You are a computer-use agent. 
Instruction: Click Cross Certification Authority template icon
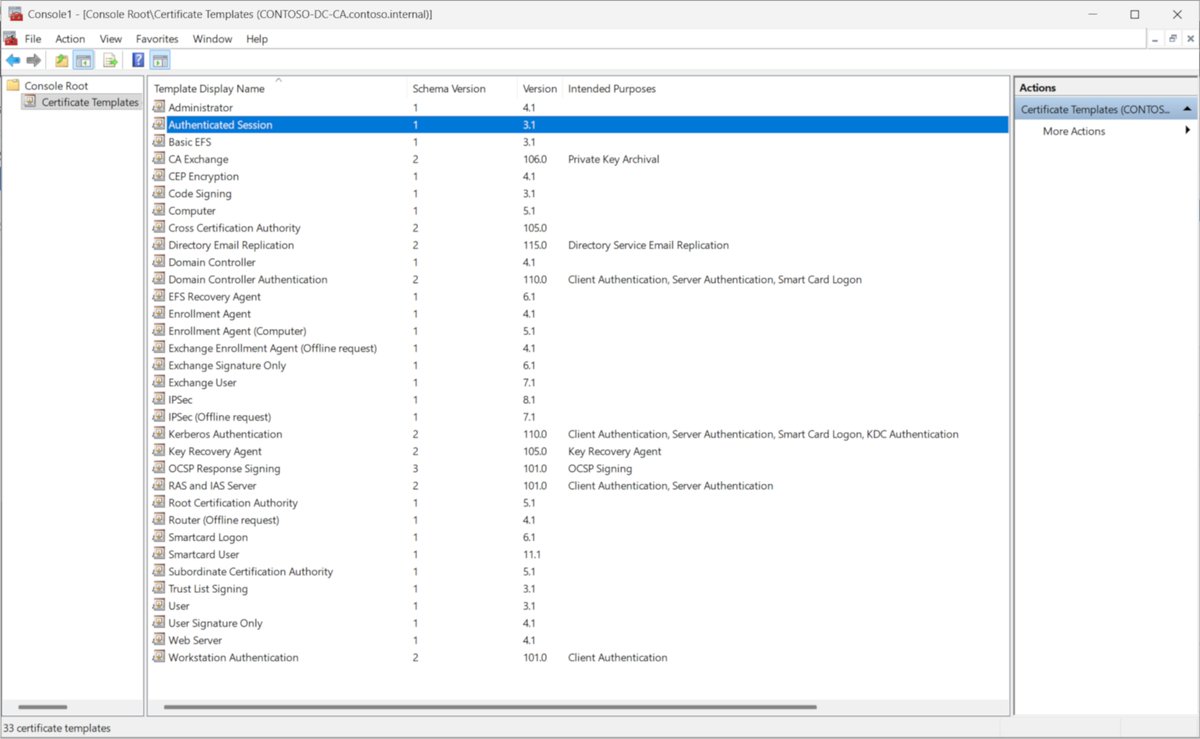click(x=158, y=228)
